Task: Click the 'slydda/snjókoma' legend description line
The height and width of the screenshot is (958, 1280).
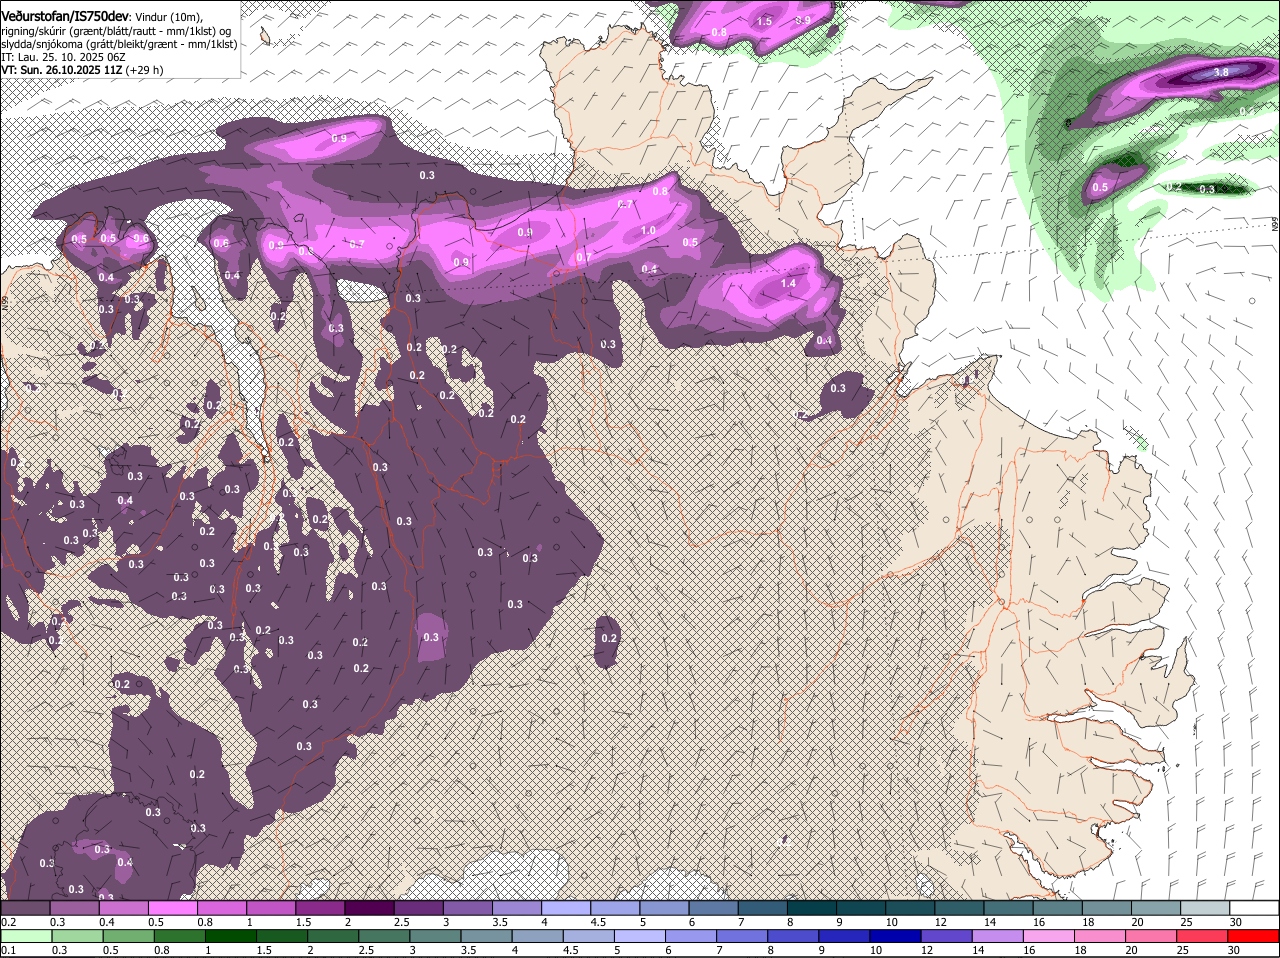Action: pos(119,44)
